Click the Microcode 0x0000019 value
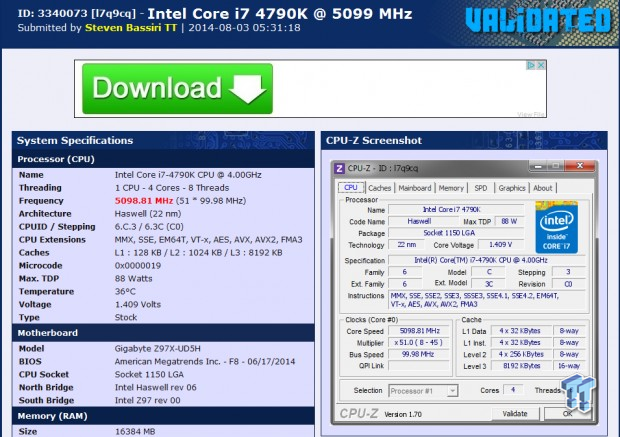620x437 pixels. [x=138, y=265]
